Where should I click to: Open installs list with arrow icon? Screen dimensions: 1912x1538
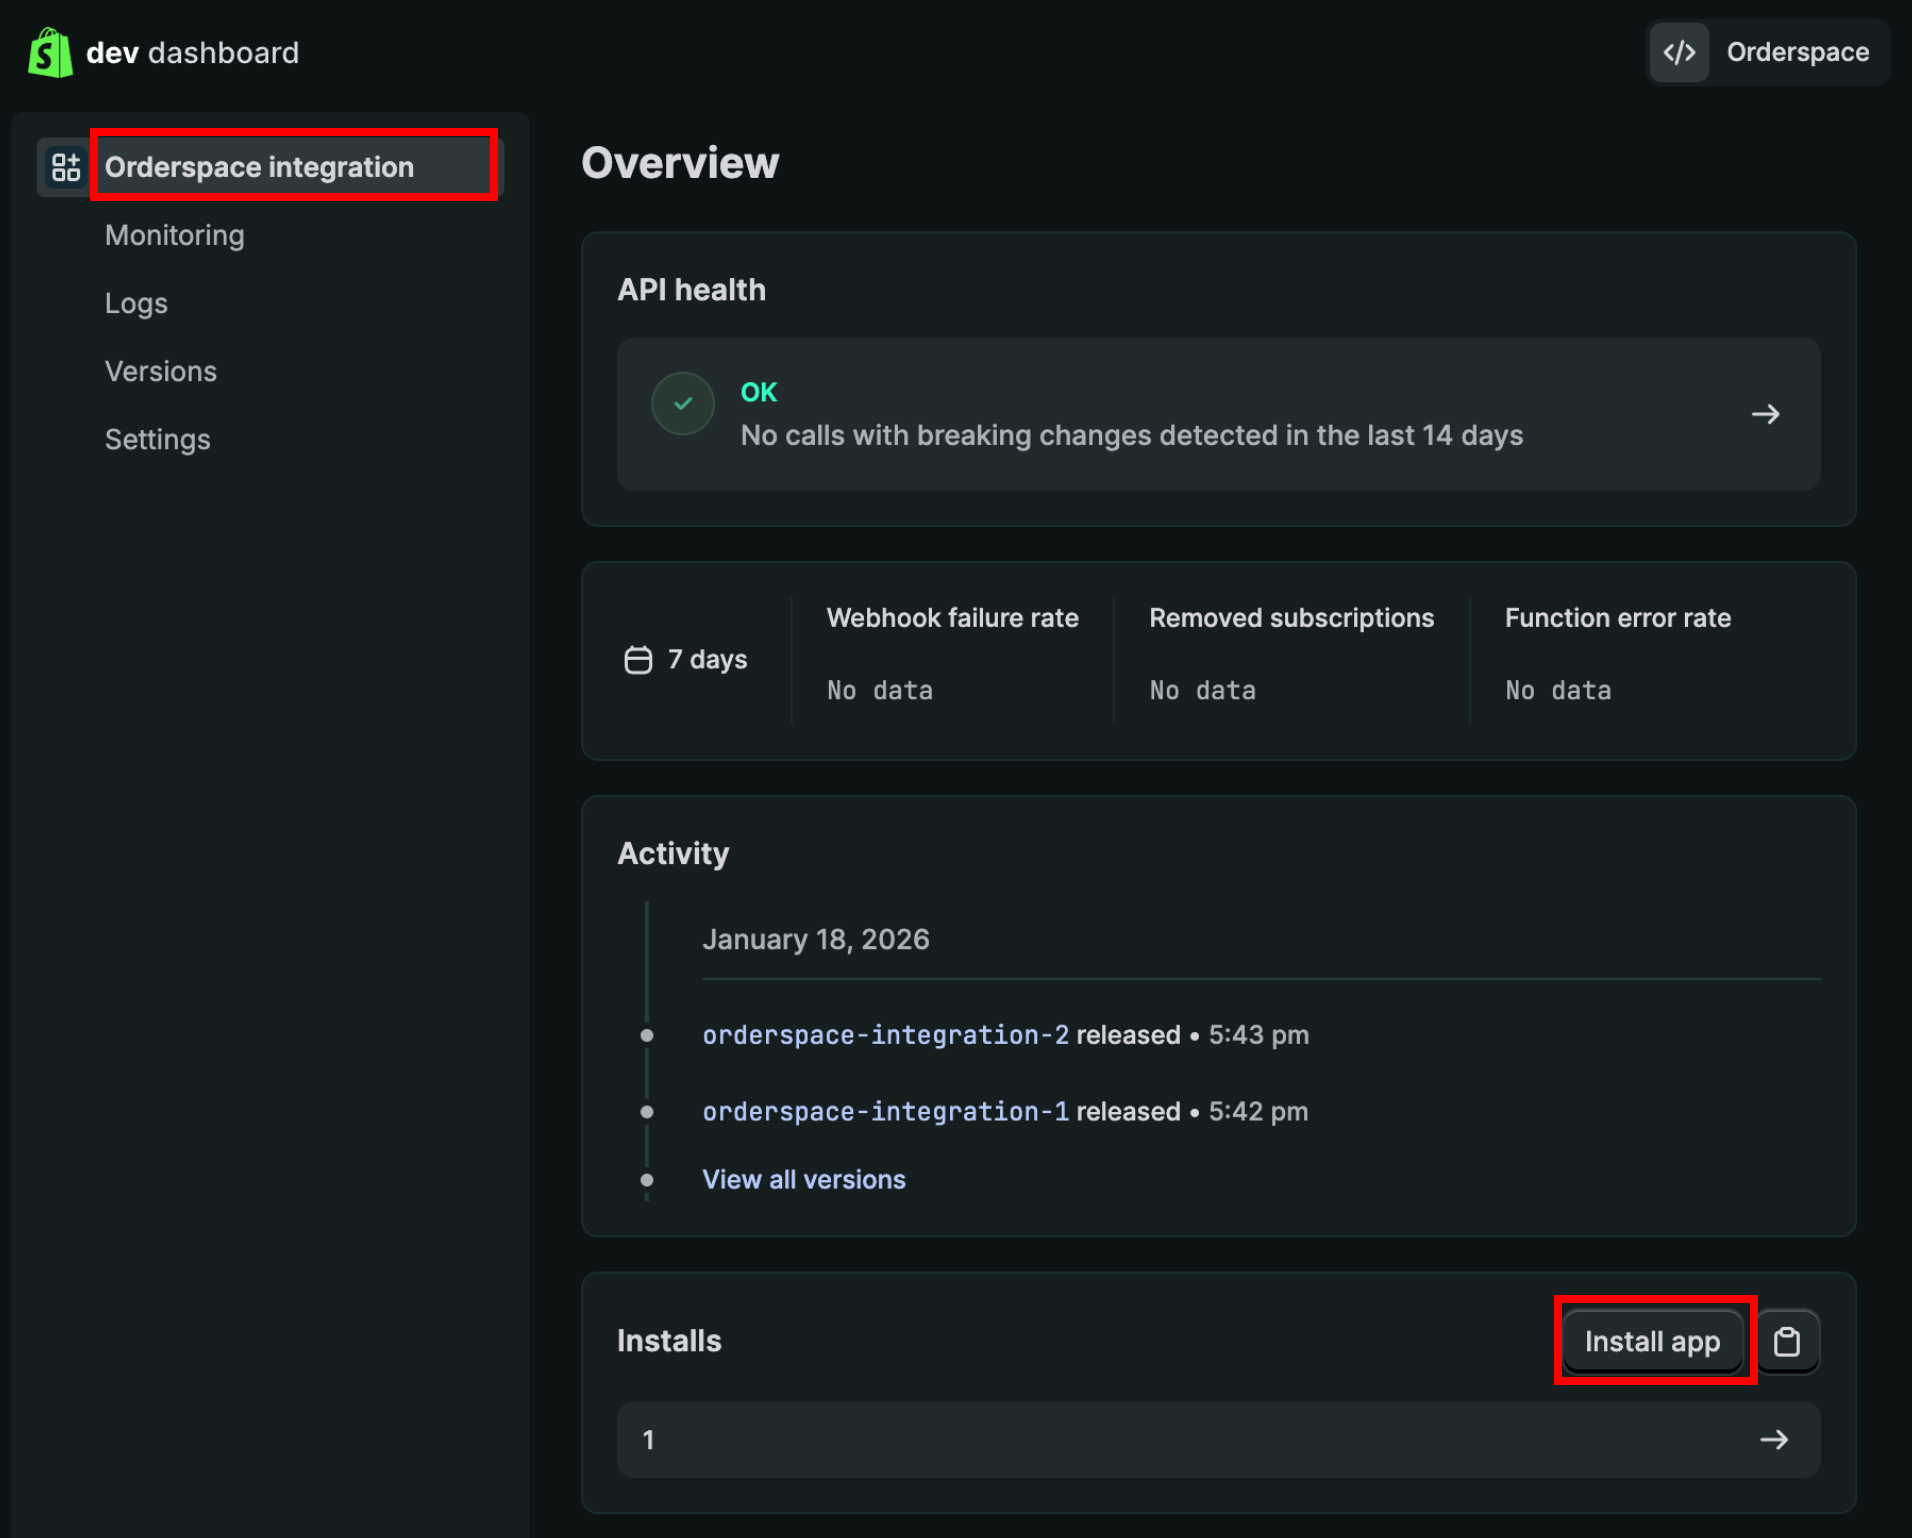pos(1774,1440)
